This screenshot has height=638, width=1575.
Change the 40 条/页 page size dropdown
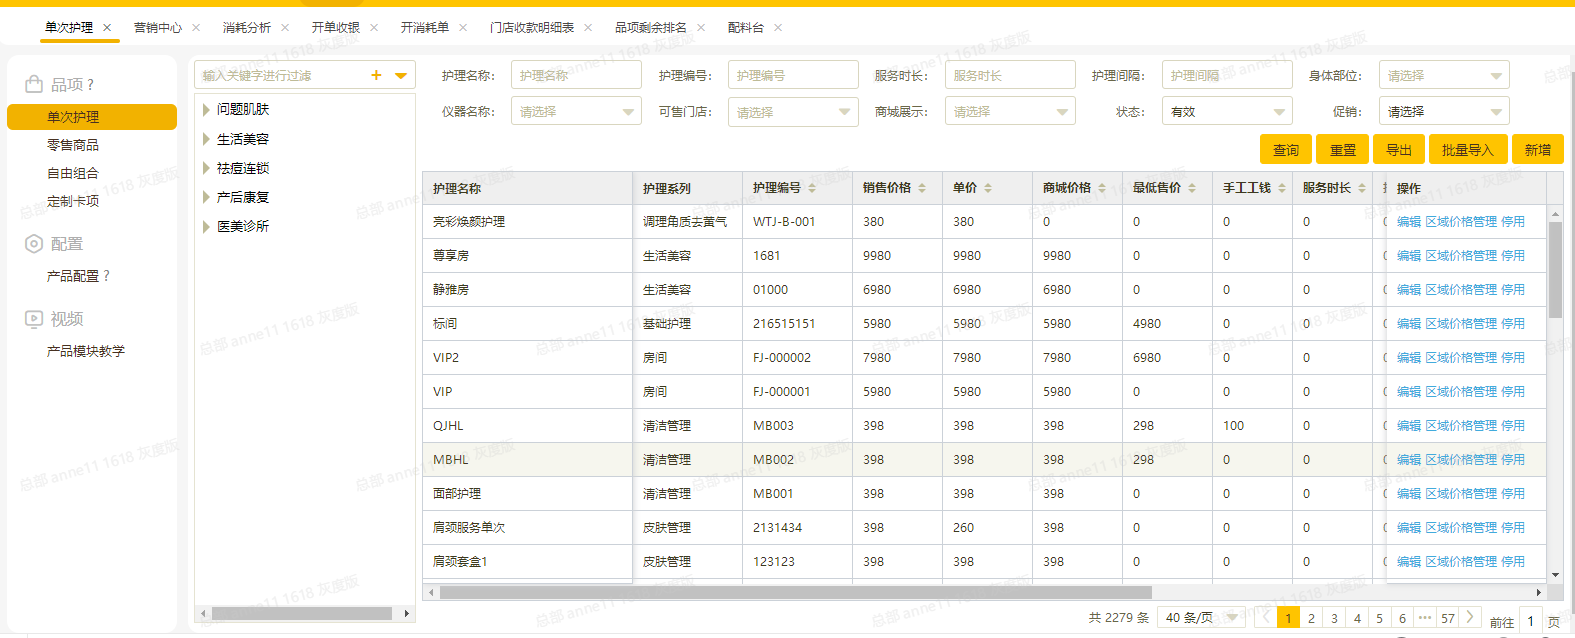pyautogui.click(x=1201, y=617)
